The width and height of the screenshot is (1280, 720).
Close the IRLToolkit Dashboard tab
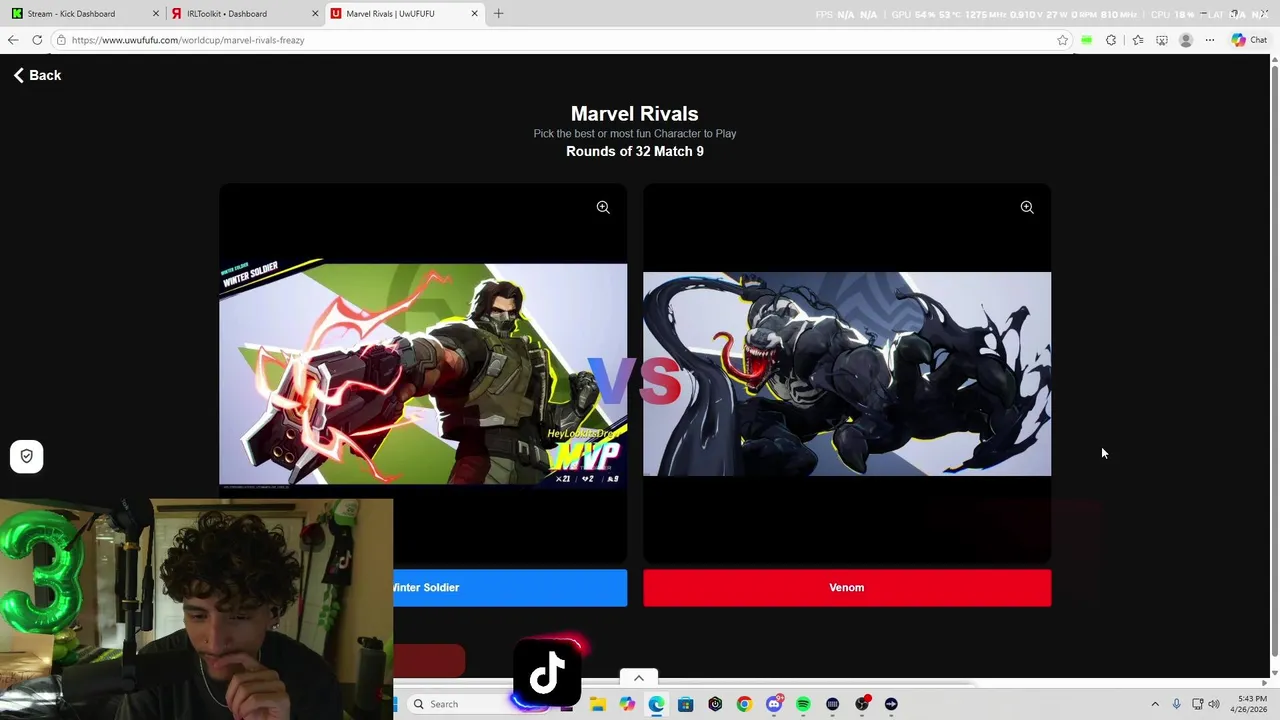(x=315, y=14)
